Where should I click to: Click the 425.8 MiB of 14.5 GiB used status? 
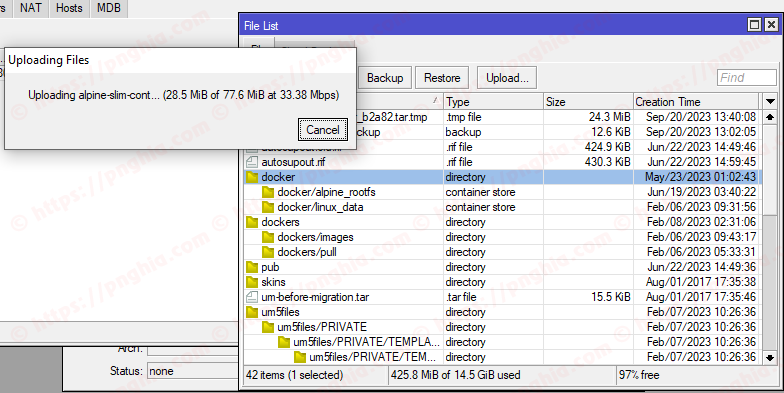tap(456, 375)
